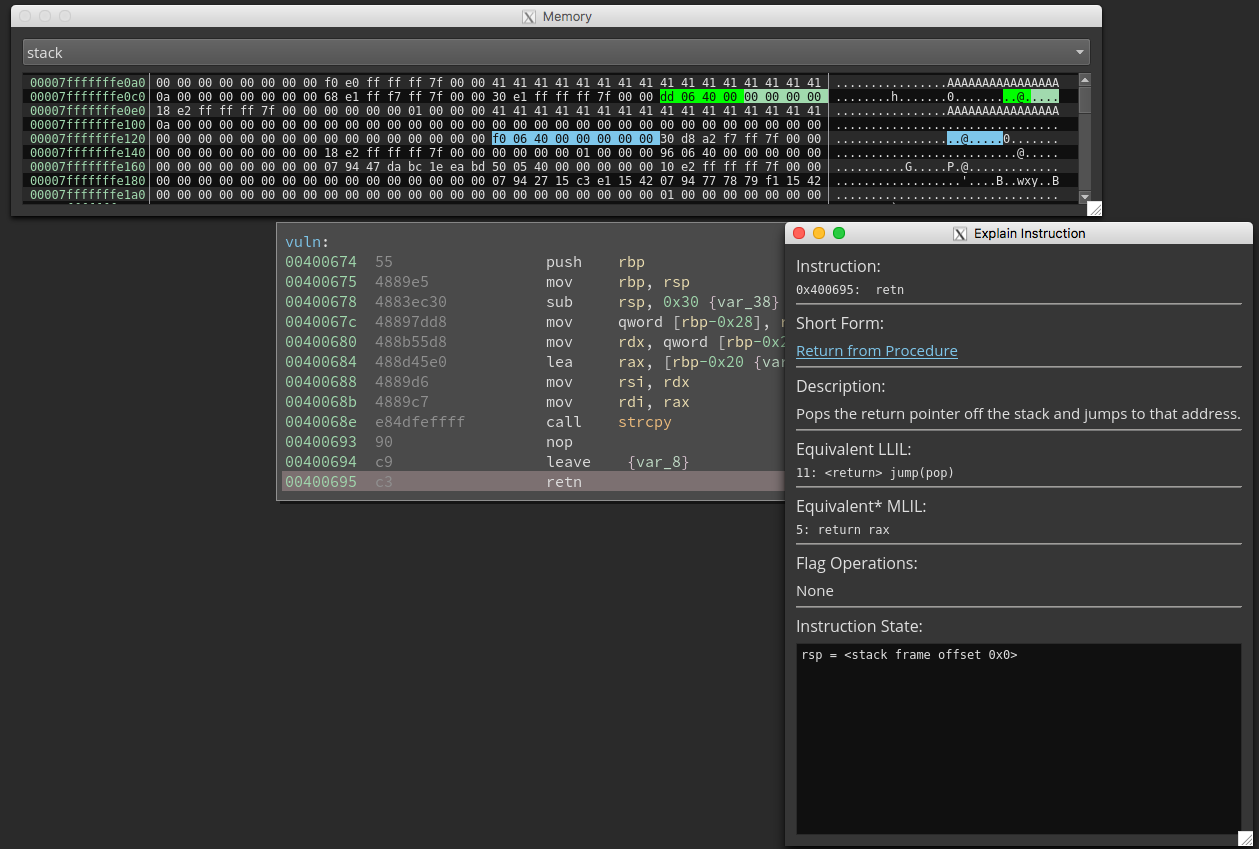Click scroll up arrow in Memory hex view

[x=1085, y=80]
